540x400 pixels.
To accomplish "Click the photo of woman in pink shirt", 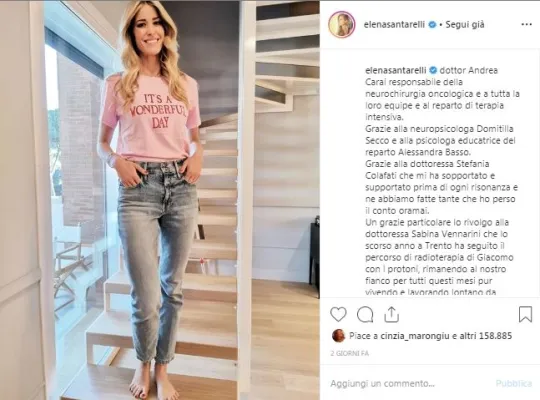I will click(160, 200).
